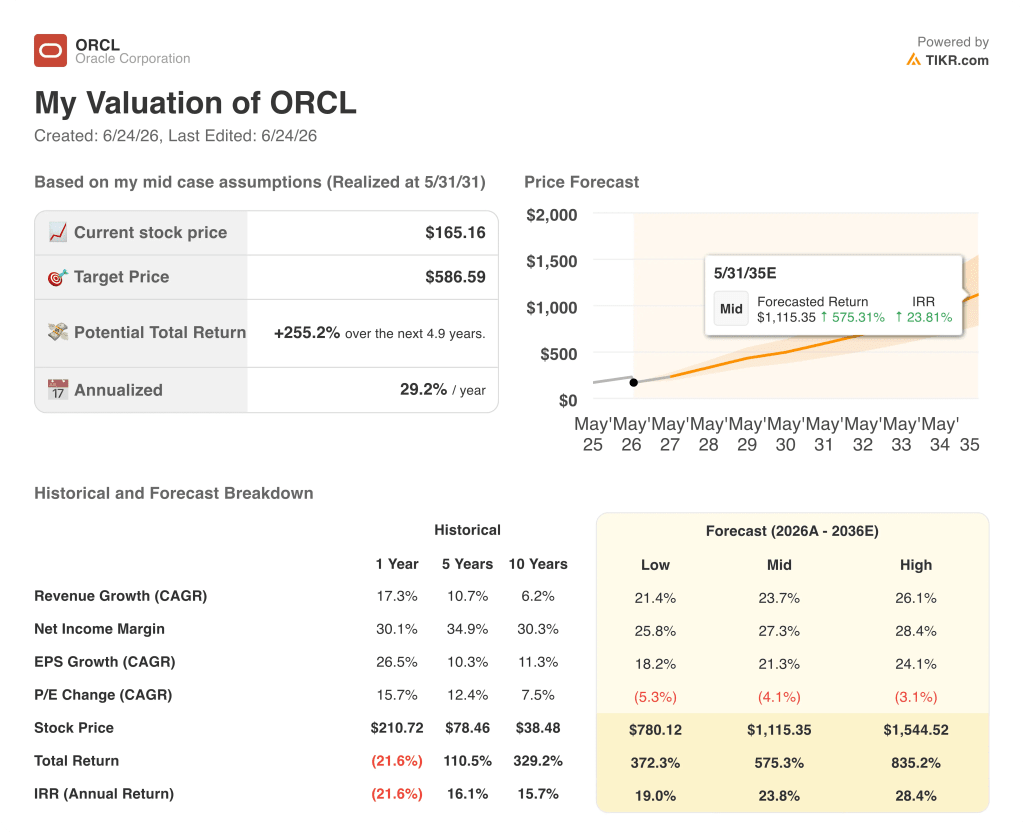The width and height of the screenshot is (1024, 834).
Task: Click the $1,000 y-axis label
Action: pos(552,308)
